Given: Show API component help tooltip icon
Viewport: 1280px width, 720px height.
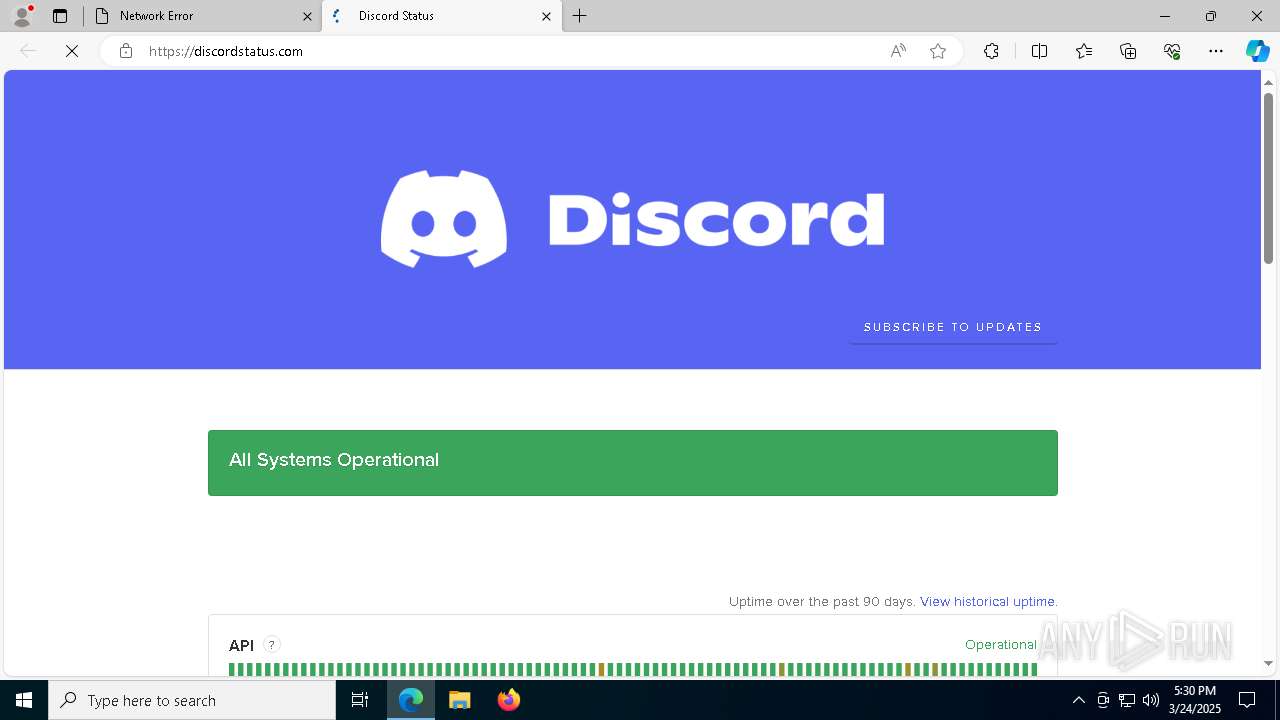Looking at the screenshot, I should pos(271,645).
